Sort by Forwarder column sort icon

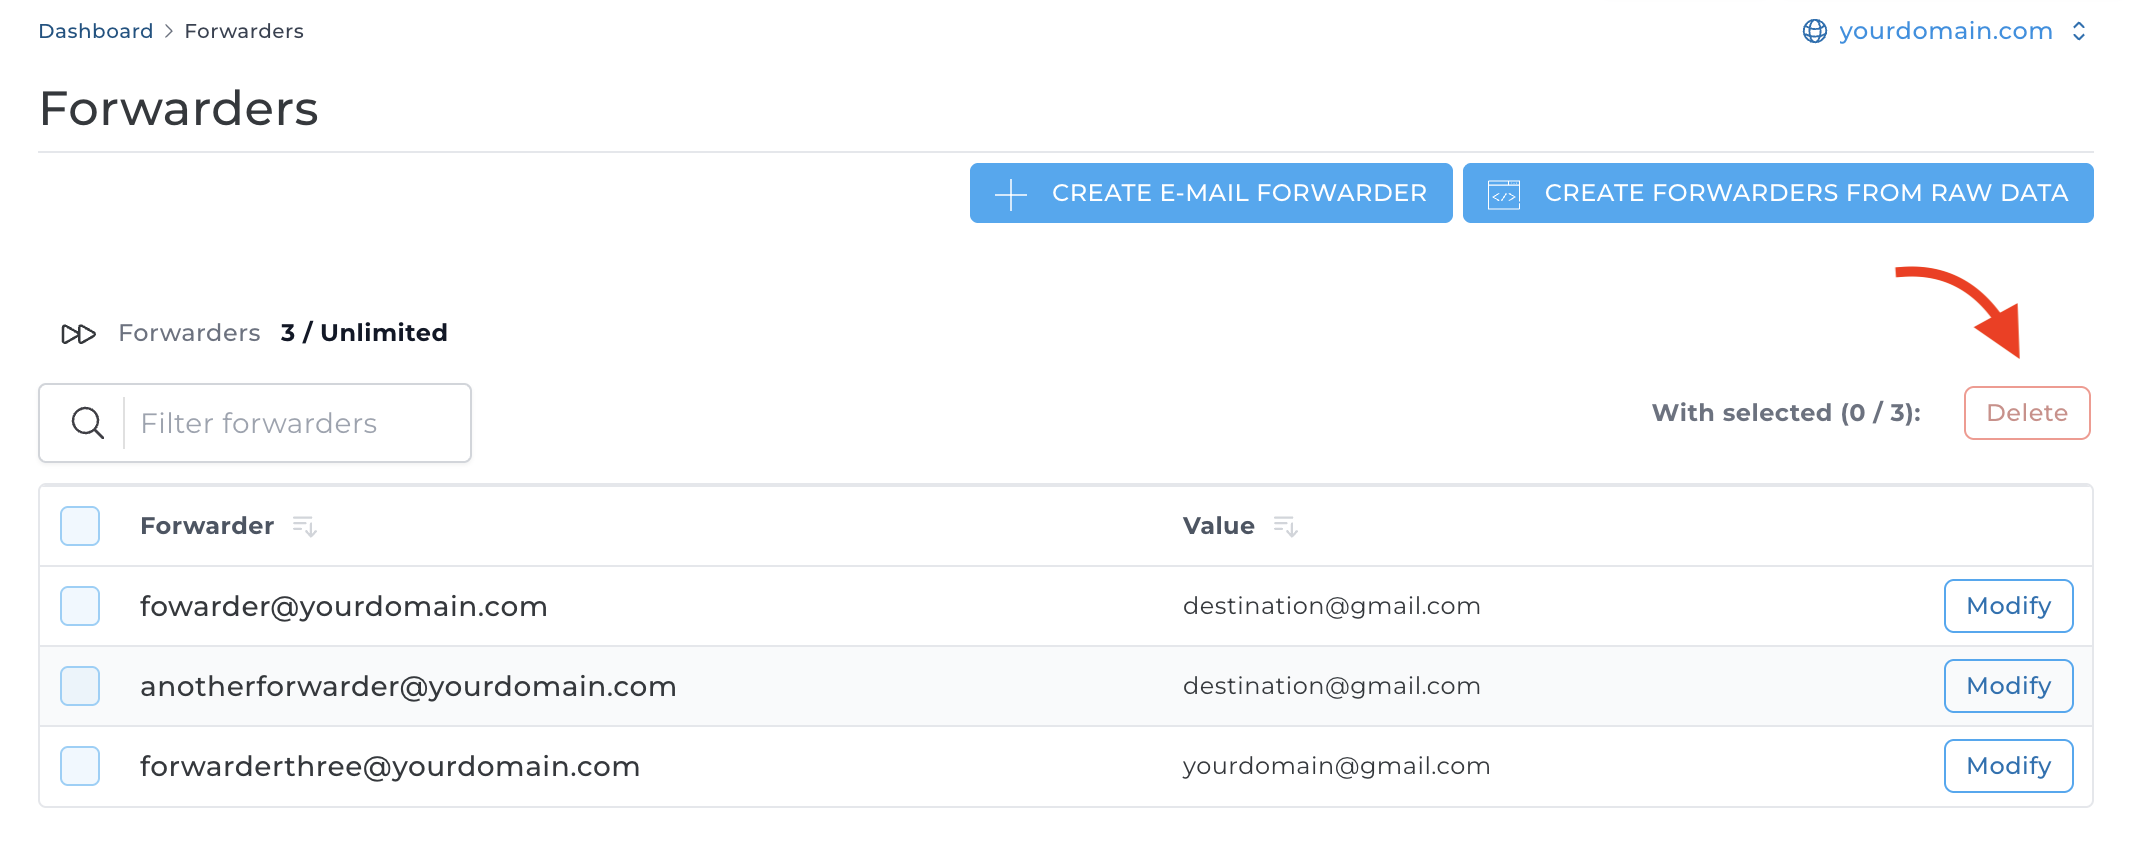[304, 526]
